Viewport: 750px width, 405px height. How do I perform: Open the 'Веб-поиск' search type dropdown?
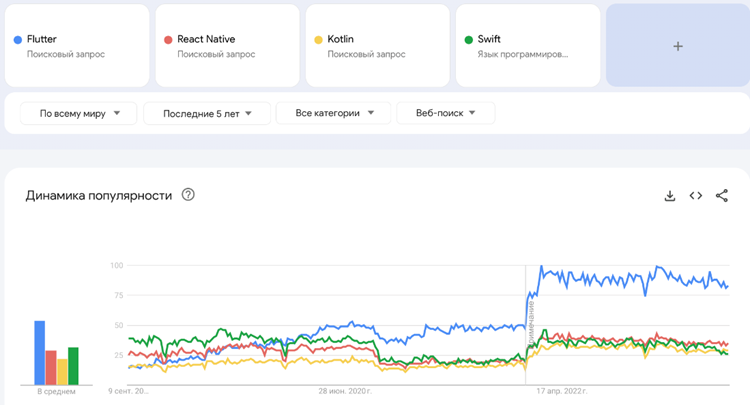tap(445, 113)
